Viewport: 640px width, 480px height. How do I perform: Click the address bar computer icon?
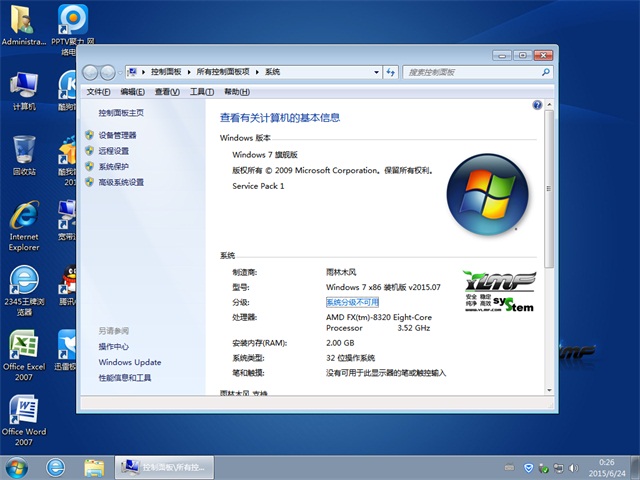(132, 72)
